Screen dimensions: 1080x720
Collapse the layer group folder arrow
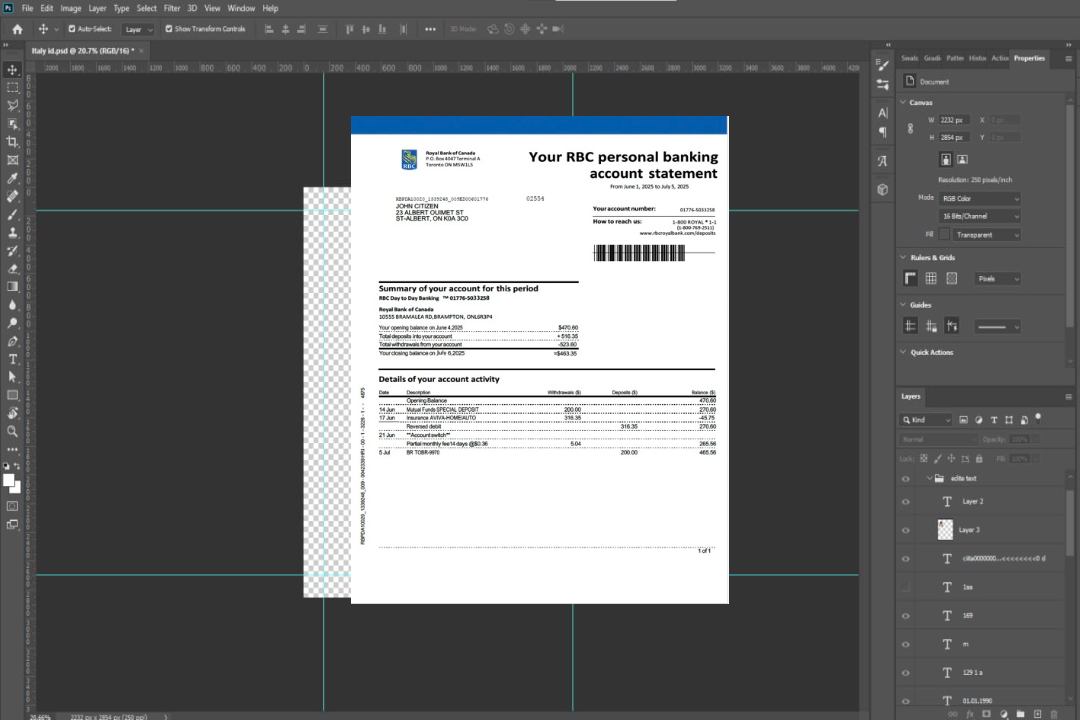point(928,478)
